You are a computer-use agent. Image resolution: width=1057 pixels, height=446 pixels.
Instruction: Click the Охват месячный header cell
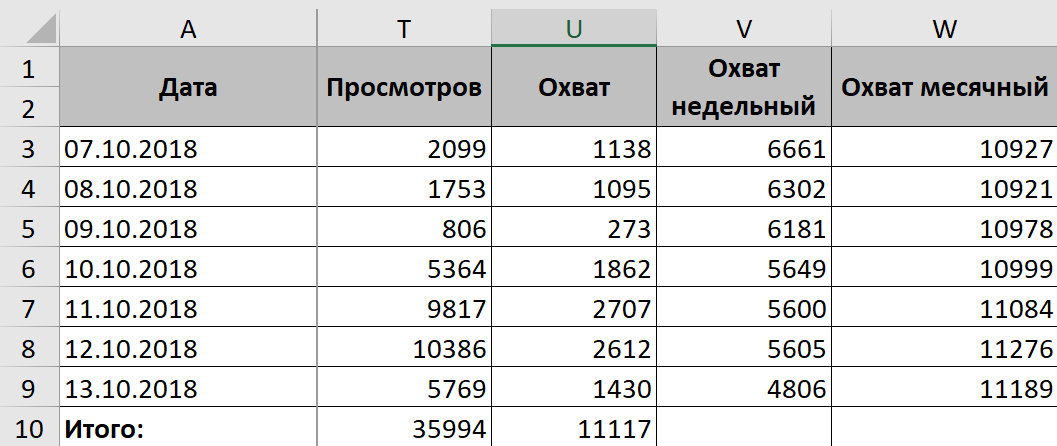[x=944, y=87]
